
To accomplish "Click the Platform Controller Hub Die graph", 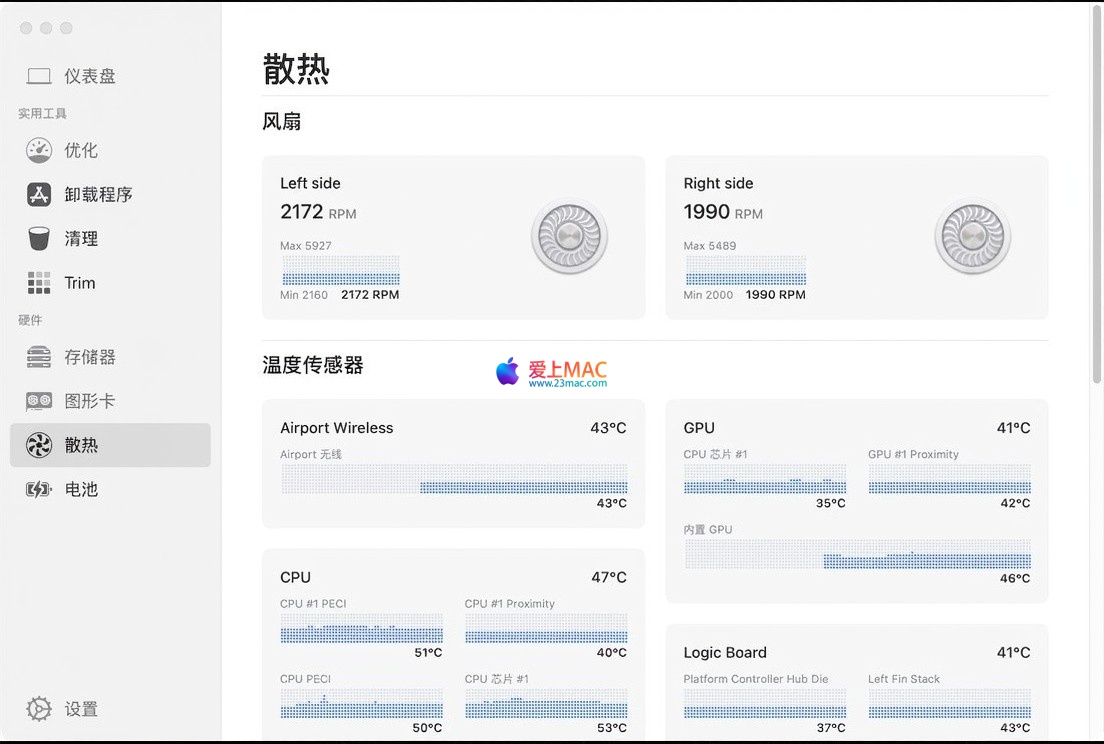I will 765,704.
